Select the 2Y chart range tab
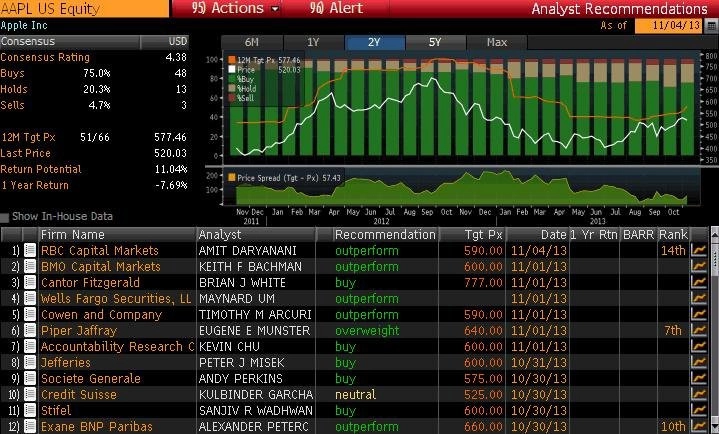 click(374, 42)
